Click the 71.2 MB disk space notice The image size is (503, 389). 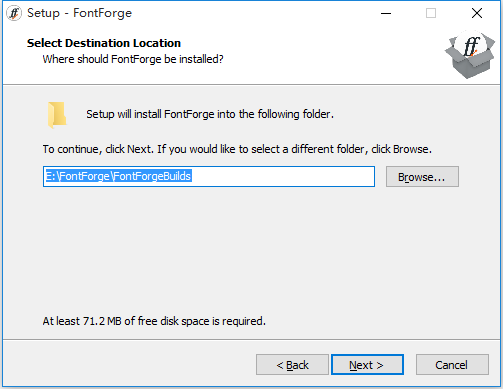tap(154, 321)
